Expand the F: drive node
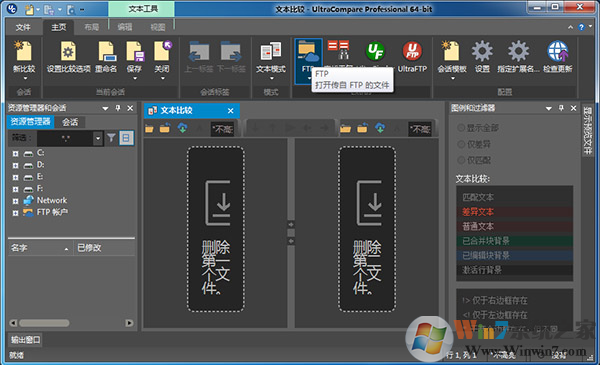The image size is (603, 365). tap(15, 189)
